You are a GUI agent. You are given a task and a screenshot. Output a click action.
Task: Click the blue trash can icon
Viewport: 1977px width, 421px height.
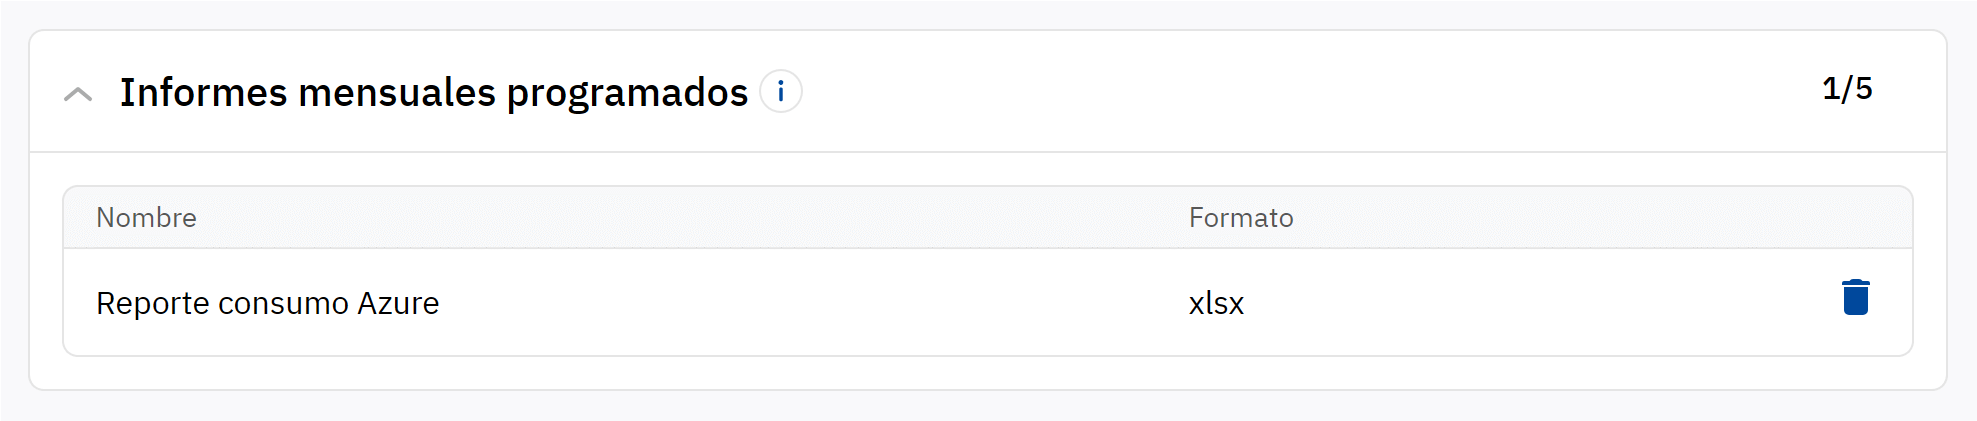(1855, 298)
